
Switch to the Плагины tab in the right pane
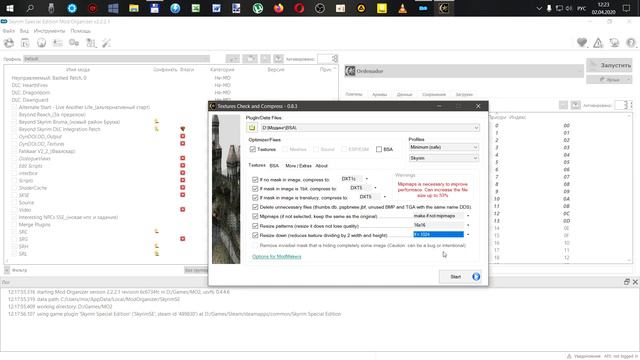pyautogui.click(x=354, y=94)
